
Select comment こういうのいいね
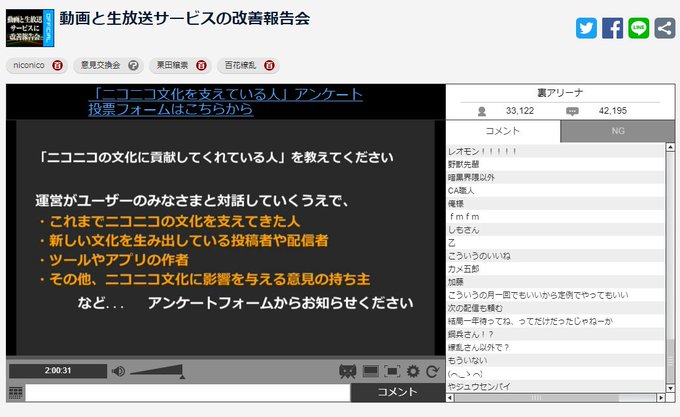555,256
